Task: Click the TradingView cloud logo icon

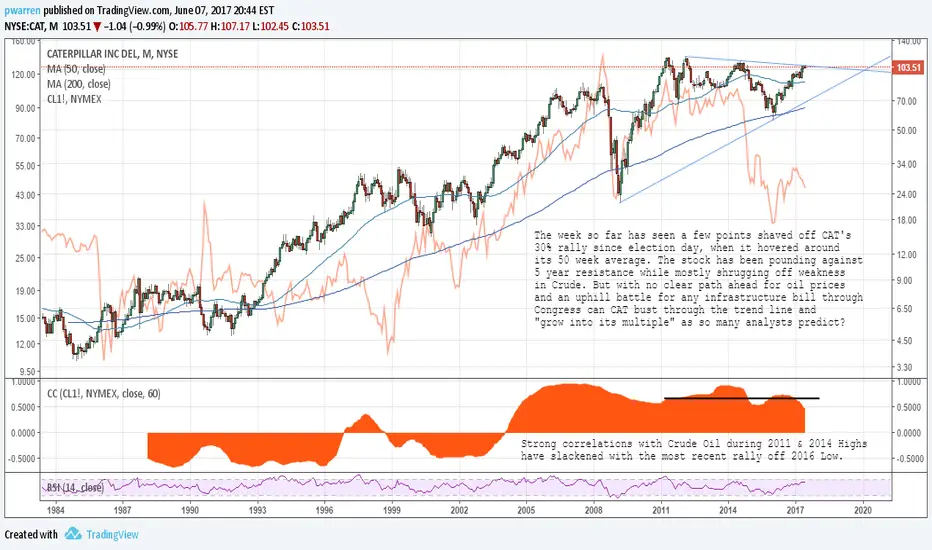Action: (73, 533)
